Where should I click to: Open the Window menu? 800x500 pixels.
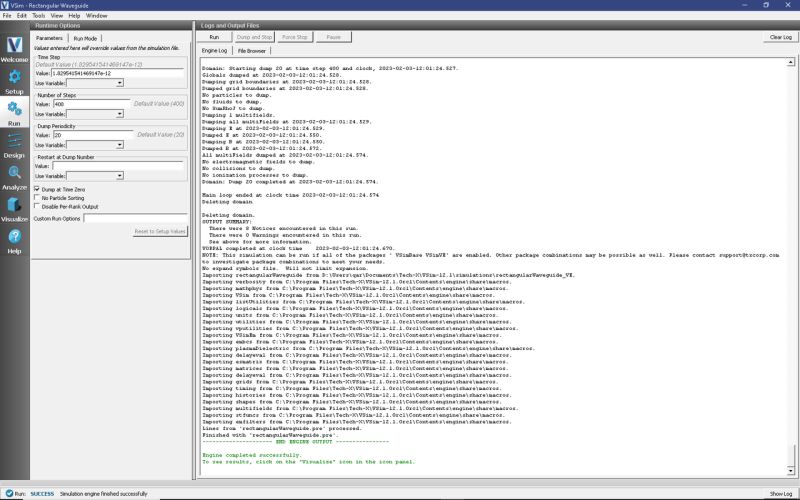click(x=96, y=16)
